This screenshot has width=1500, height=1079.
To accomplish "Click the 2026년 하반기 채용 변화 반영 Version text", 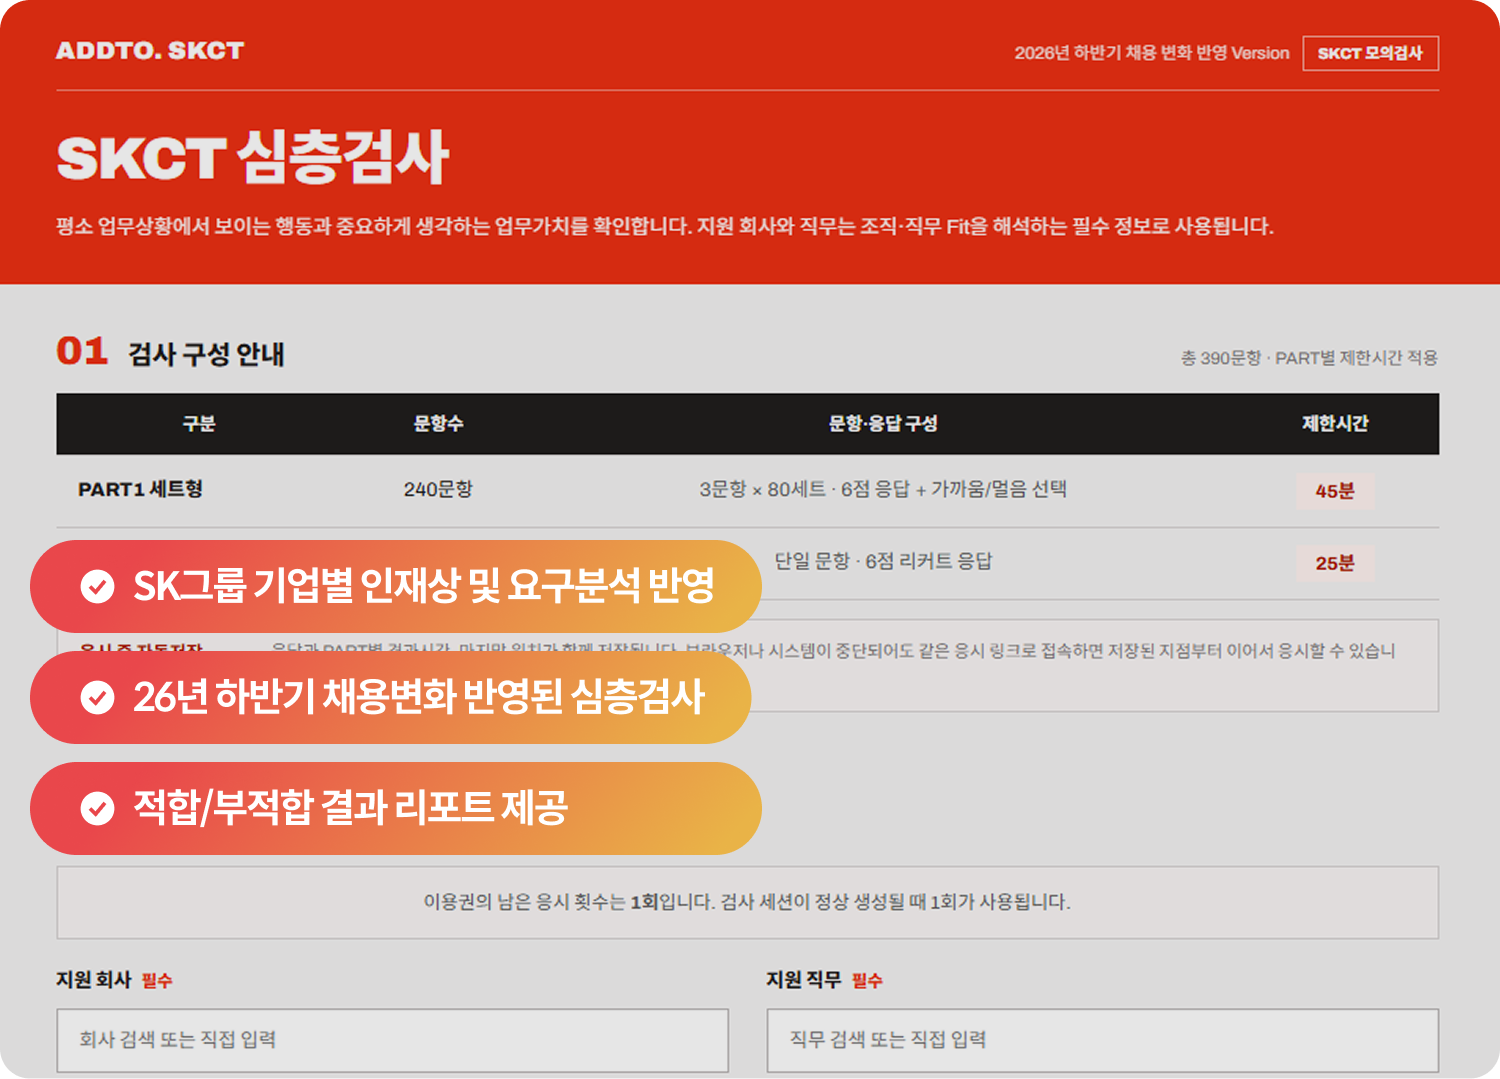I will (1151, 53).
